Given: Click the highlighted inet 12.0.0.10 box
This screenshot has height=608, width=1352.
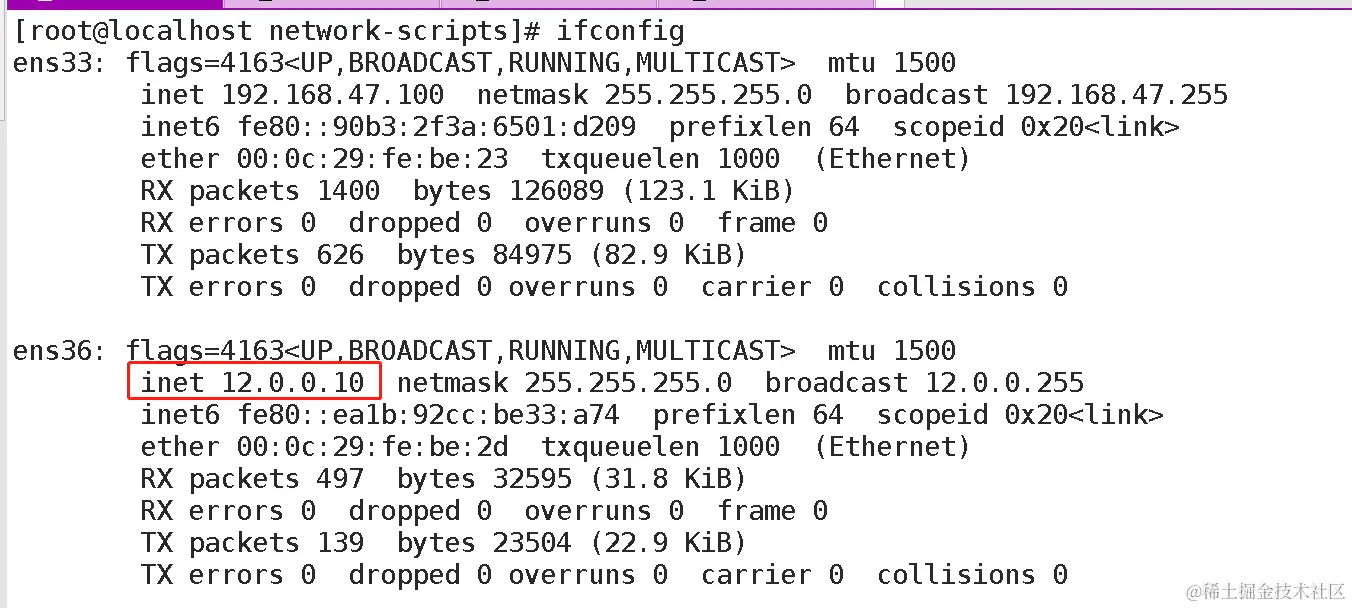Looking at the screenshot, I should 255,382.
